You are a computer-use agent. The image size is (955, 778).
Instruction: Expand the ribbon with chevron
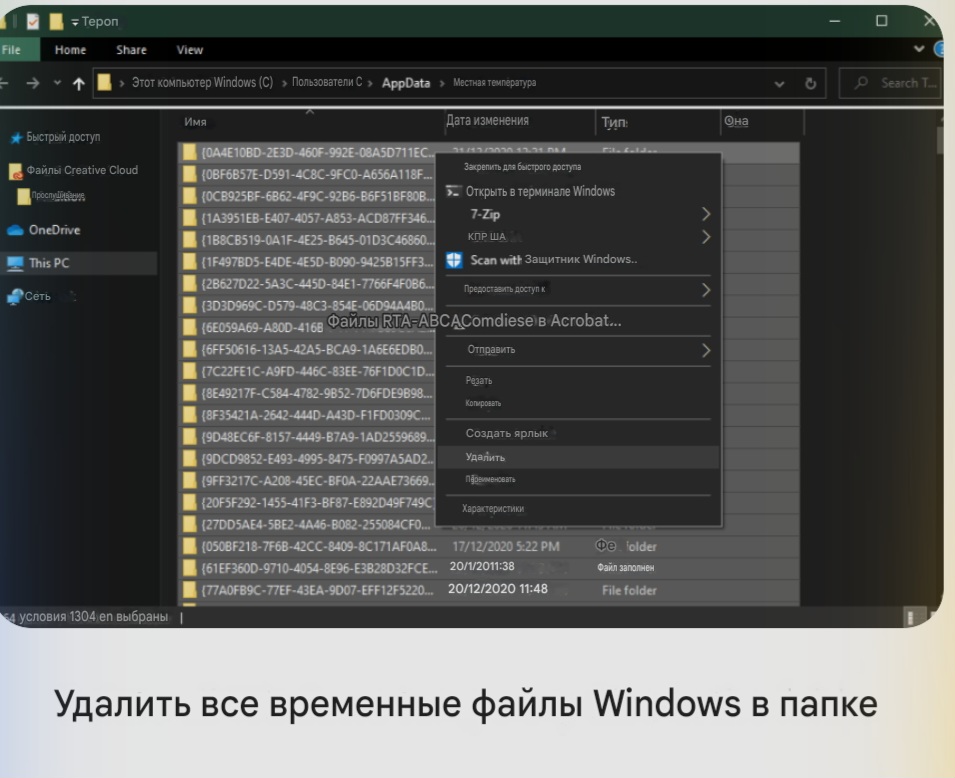tap(918, 49)
